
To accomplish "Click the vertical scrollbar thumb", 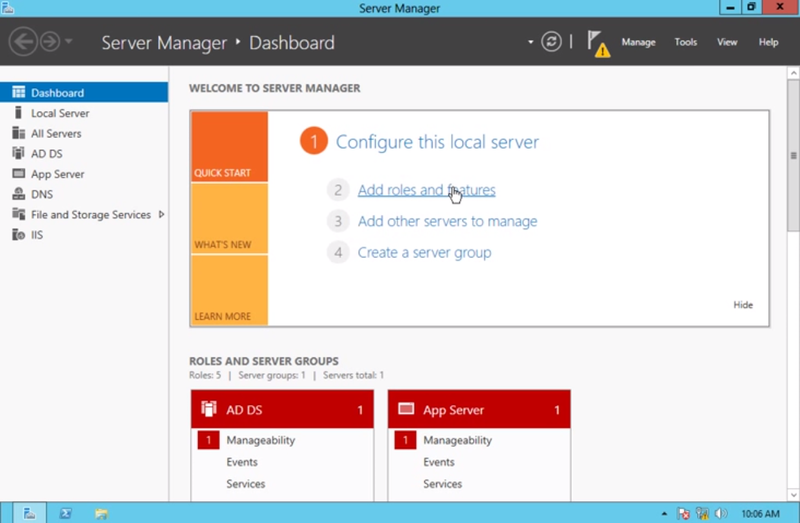I will [x=793, y=156].
